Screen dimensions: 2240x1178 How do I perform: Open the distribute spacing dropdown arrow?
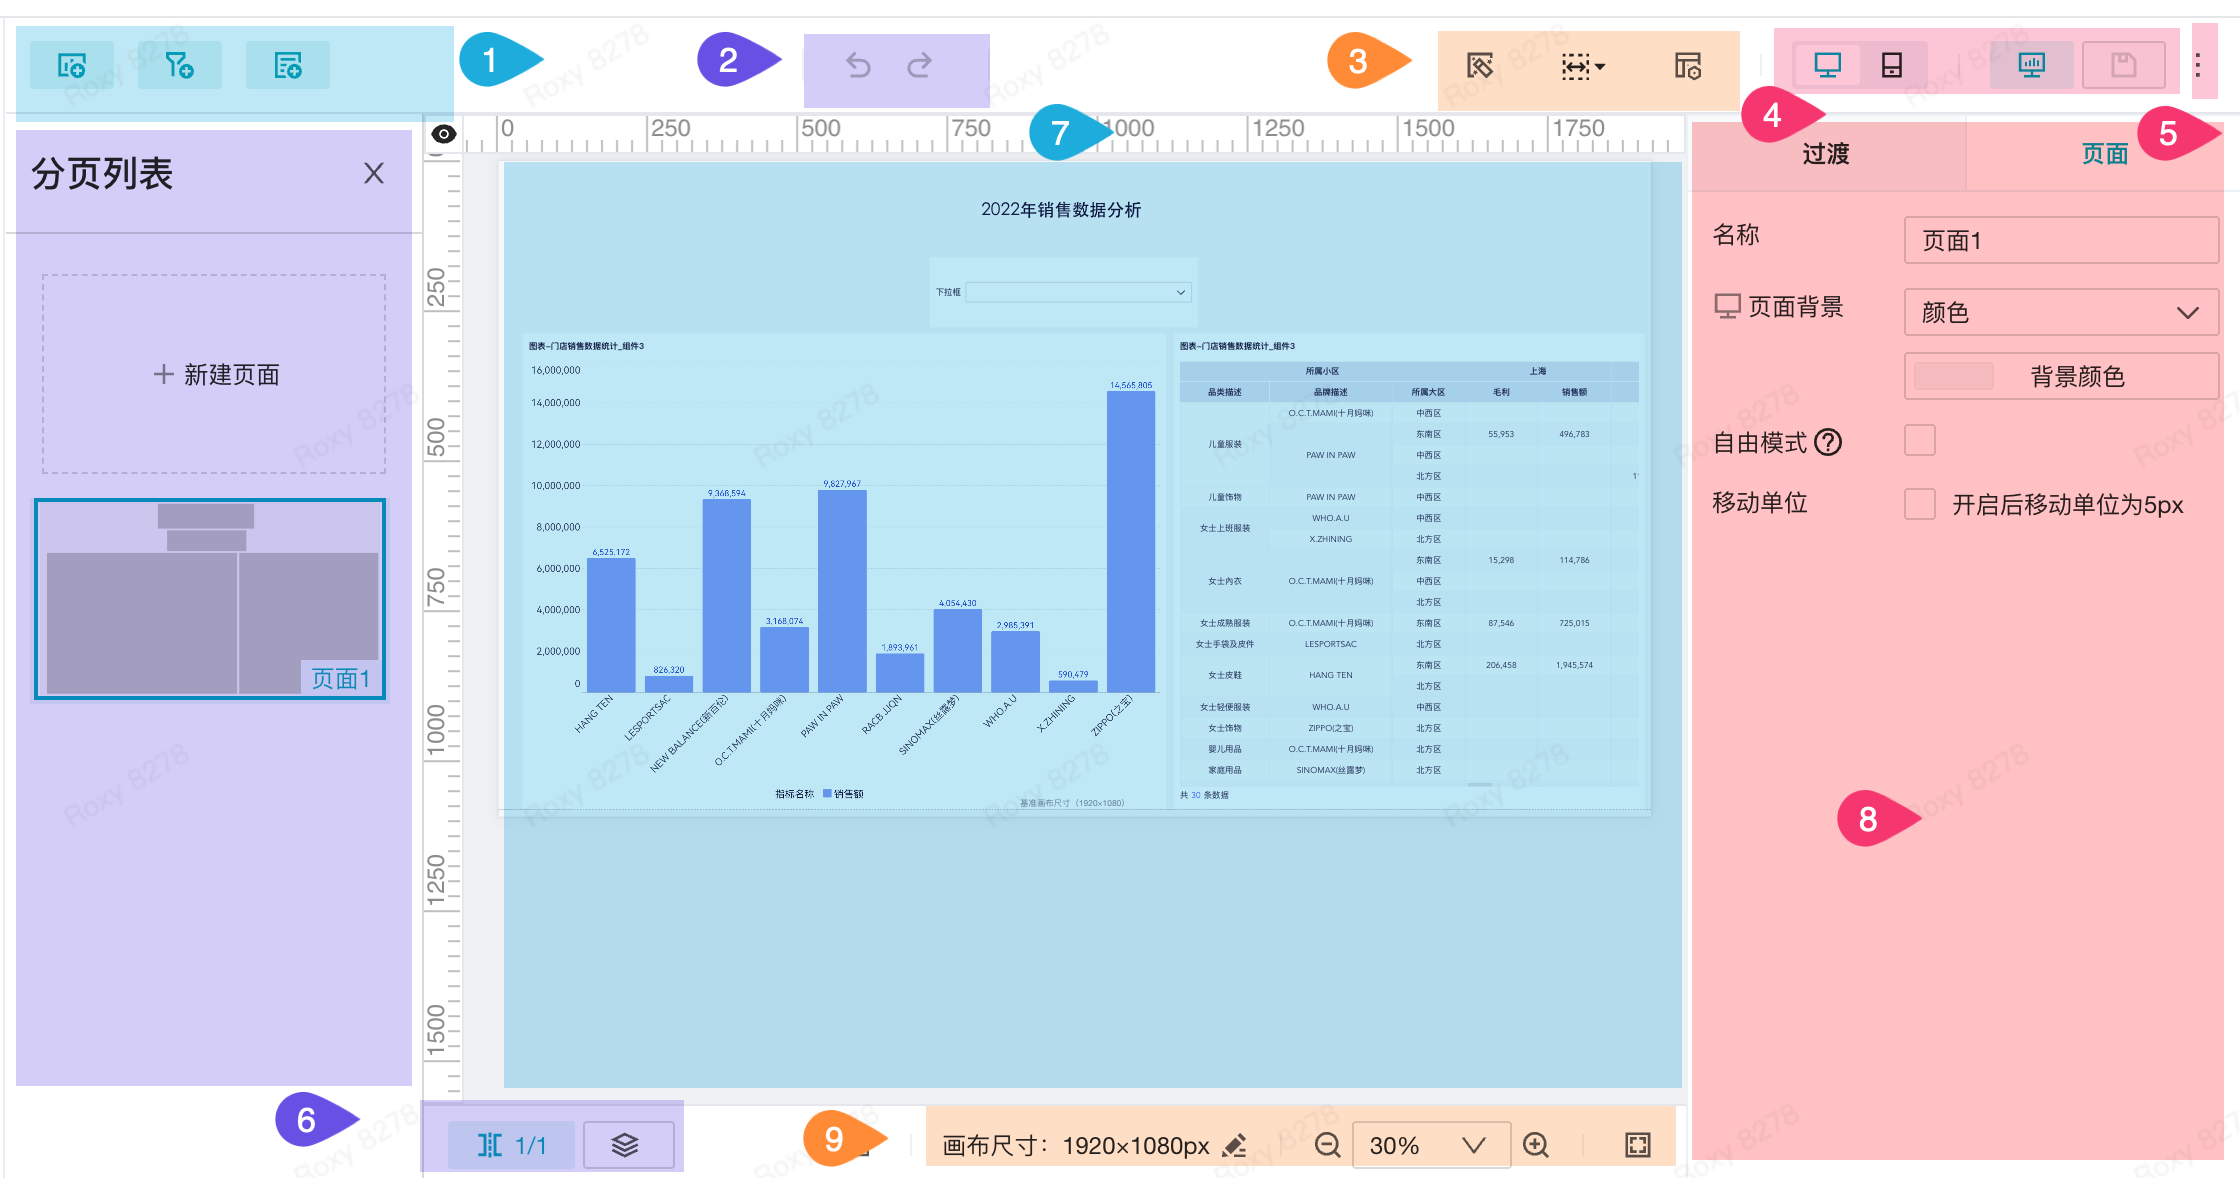(x=1600, y=67)
